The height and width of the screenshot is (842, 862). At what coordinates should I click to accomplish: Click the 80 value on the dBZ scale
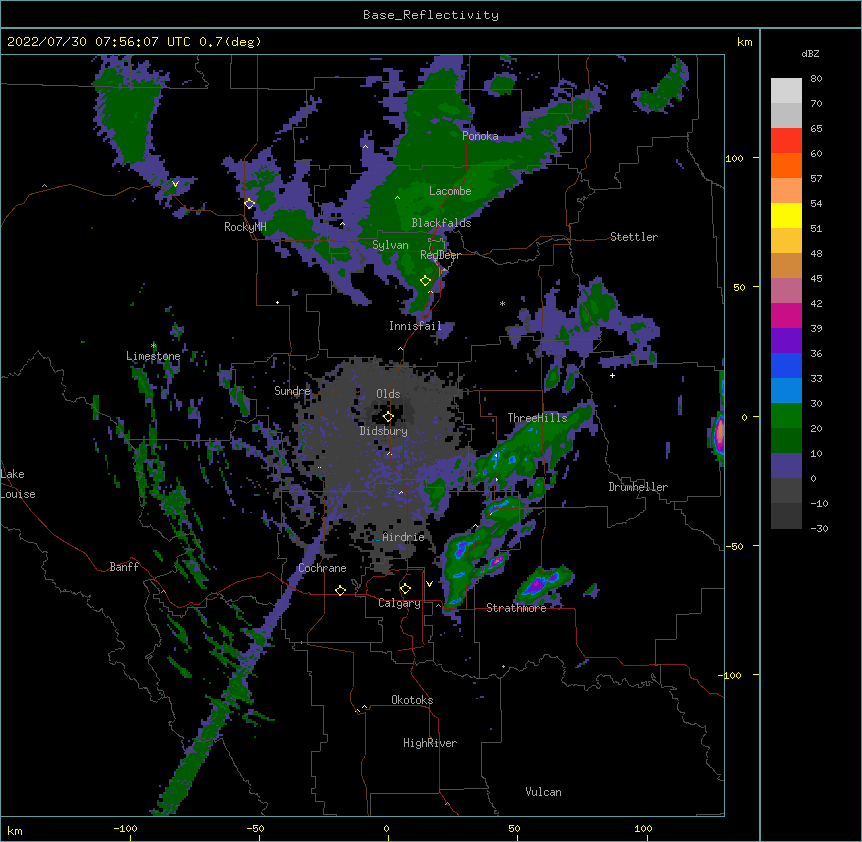[816, 79]
